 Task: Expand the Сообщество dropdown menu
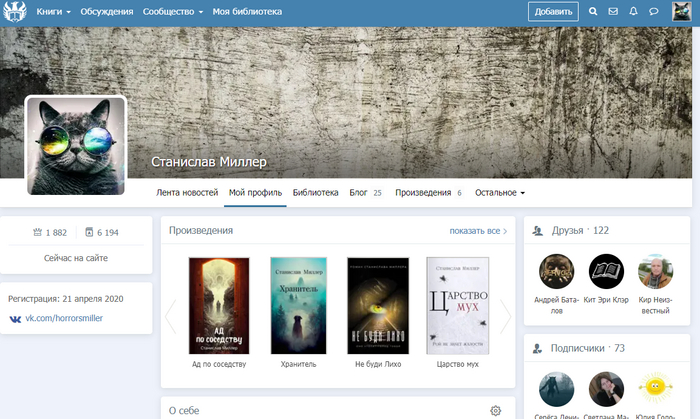[x=173, y=12]
